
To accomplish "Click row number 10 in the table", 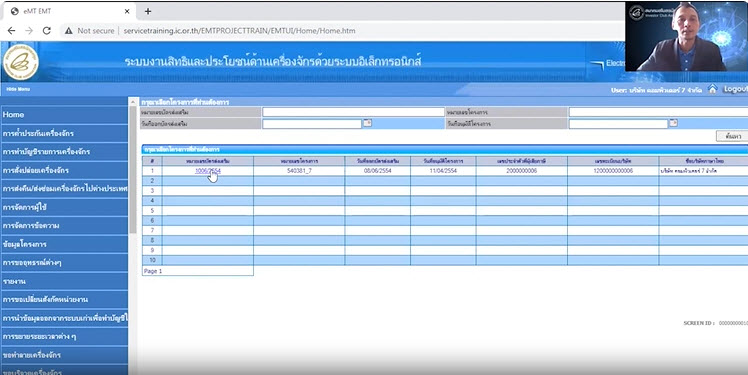I will [x=152, y=260].
